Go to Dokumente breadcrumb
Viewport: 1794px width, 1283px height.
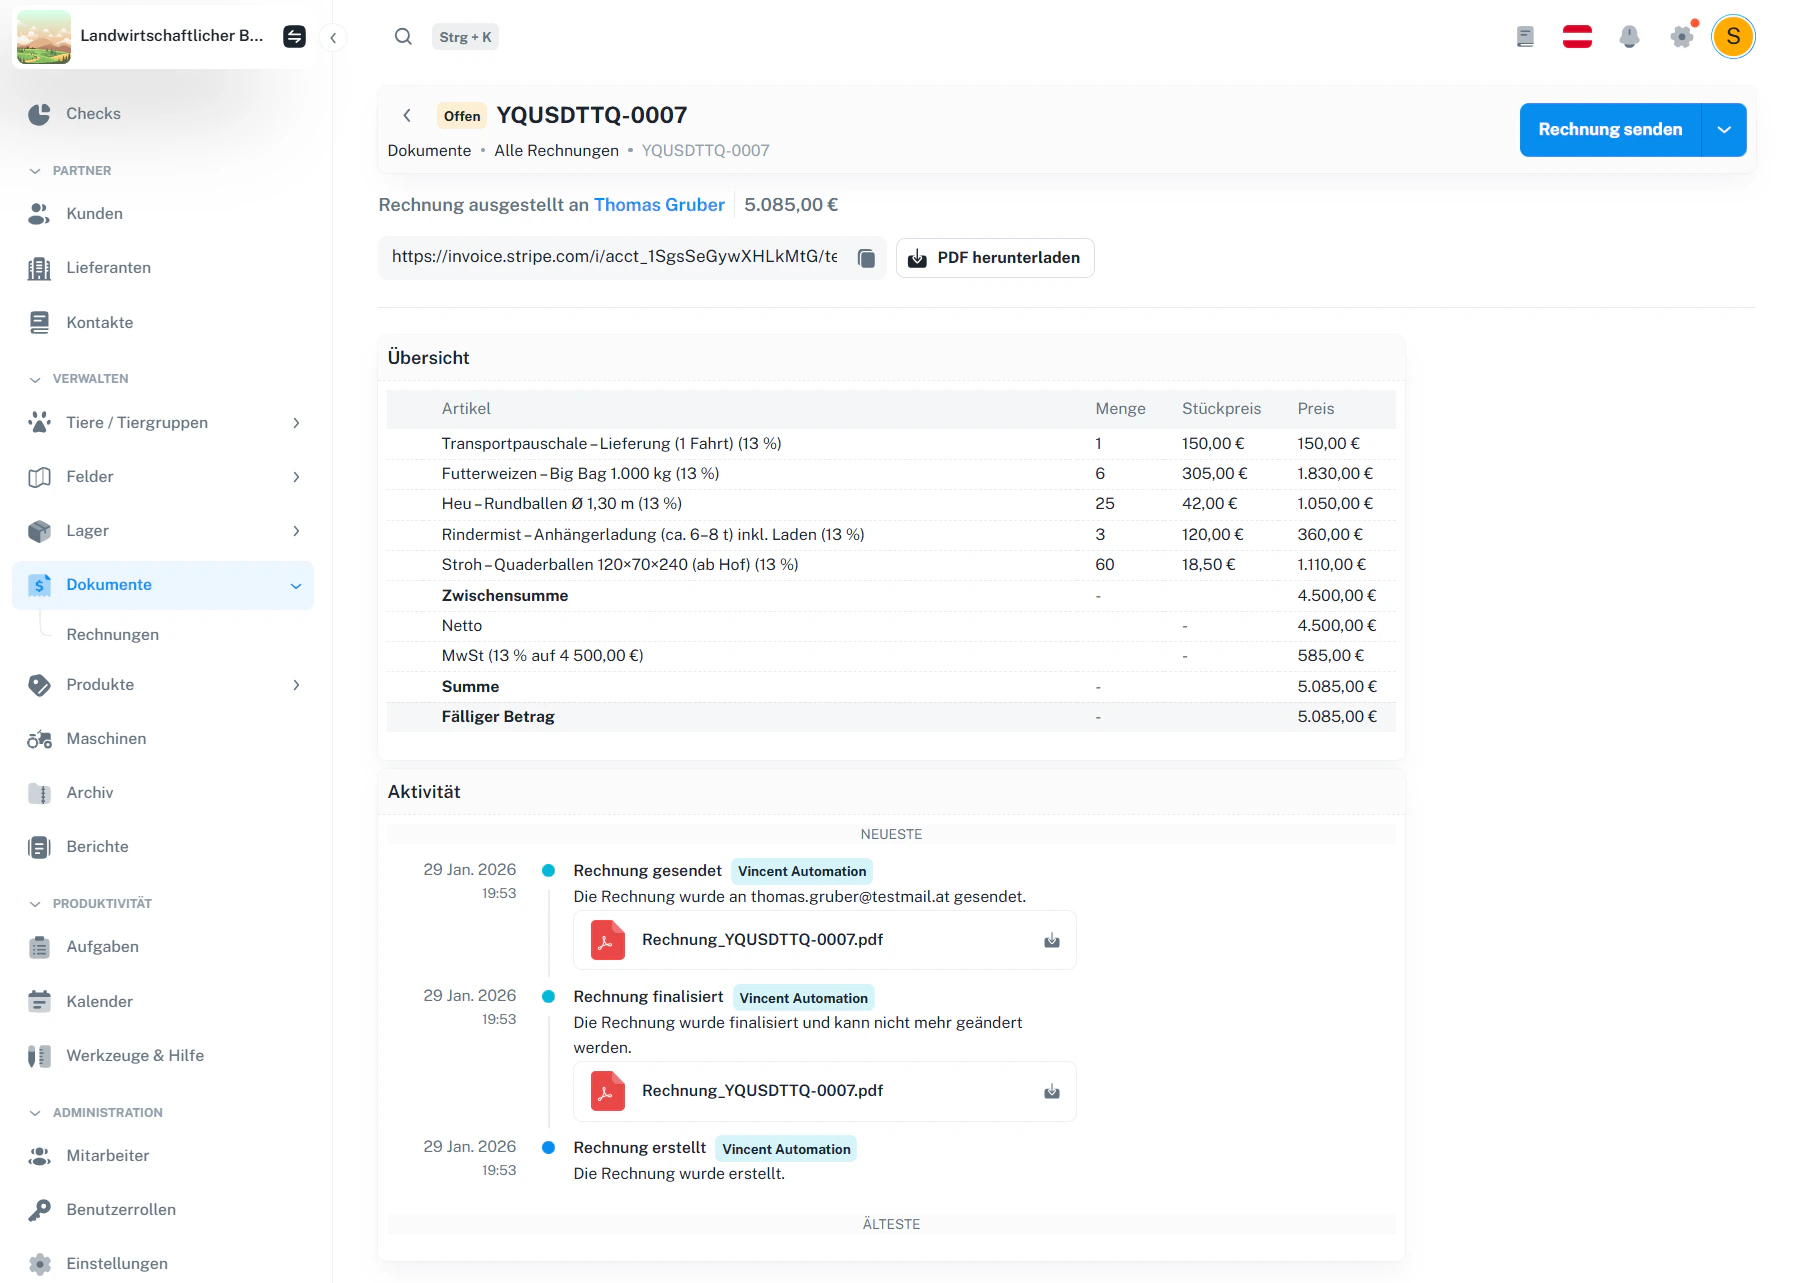[x=429, y=151]
